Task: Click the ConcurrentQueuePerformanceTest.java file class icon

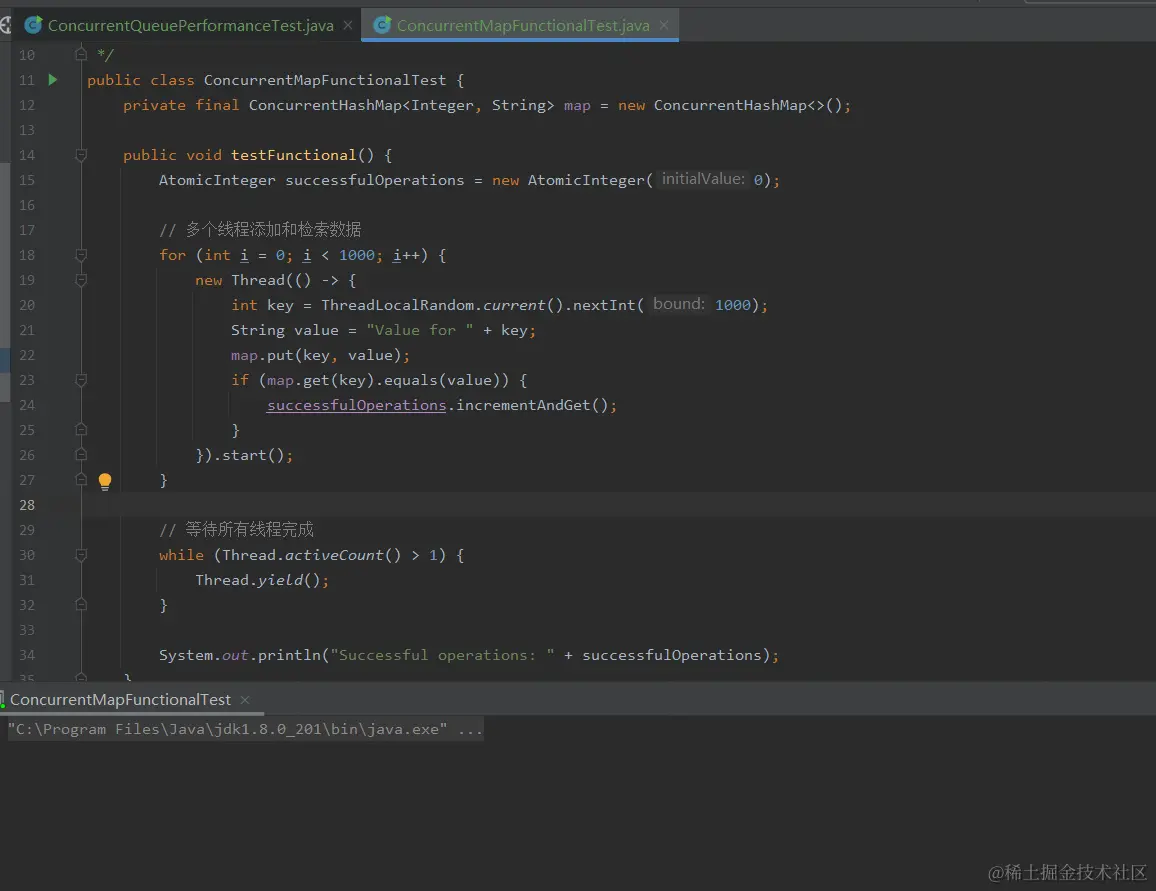Action: [x=33, y=25]
